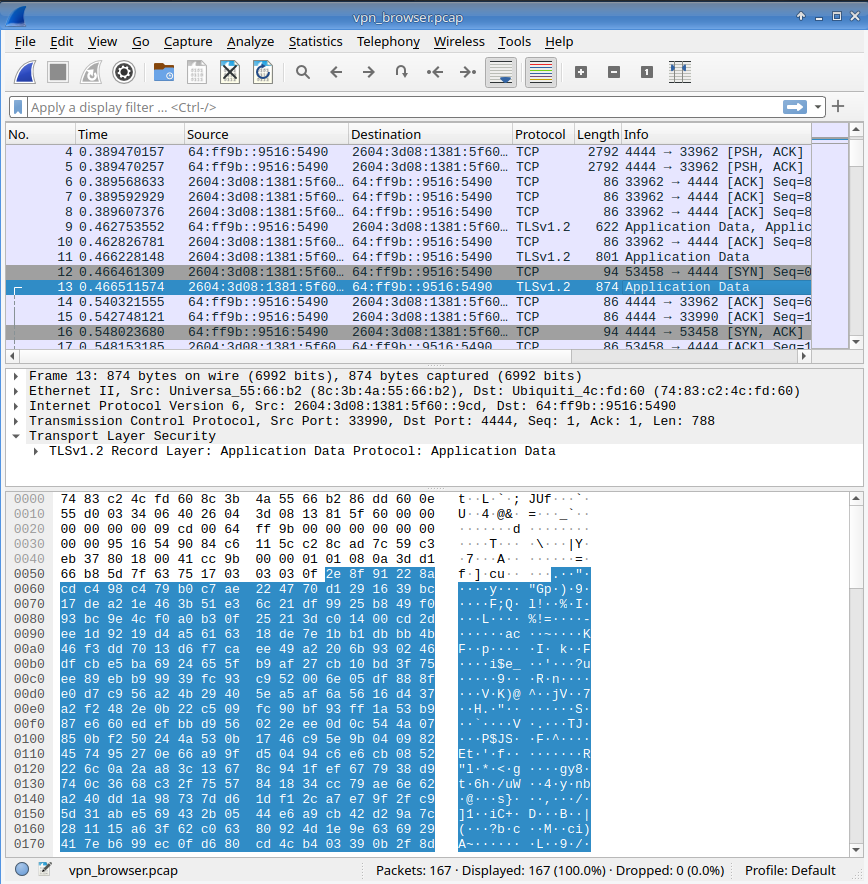Select packet 11 TLSv1.2 Application Data
Screen dimensions: 868x884
point(409,257)
